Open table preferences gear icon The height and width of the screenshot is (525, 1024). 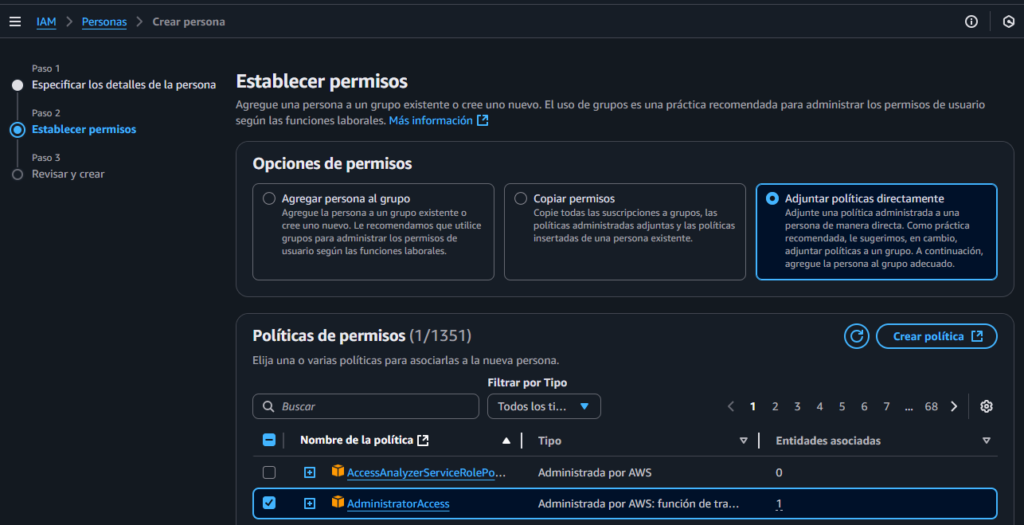(x=986, y=406)
